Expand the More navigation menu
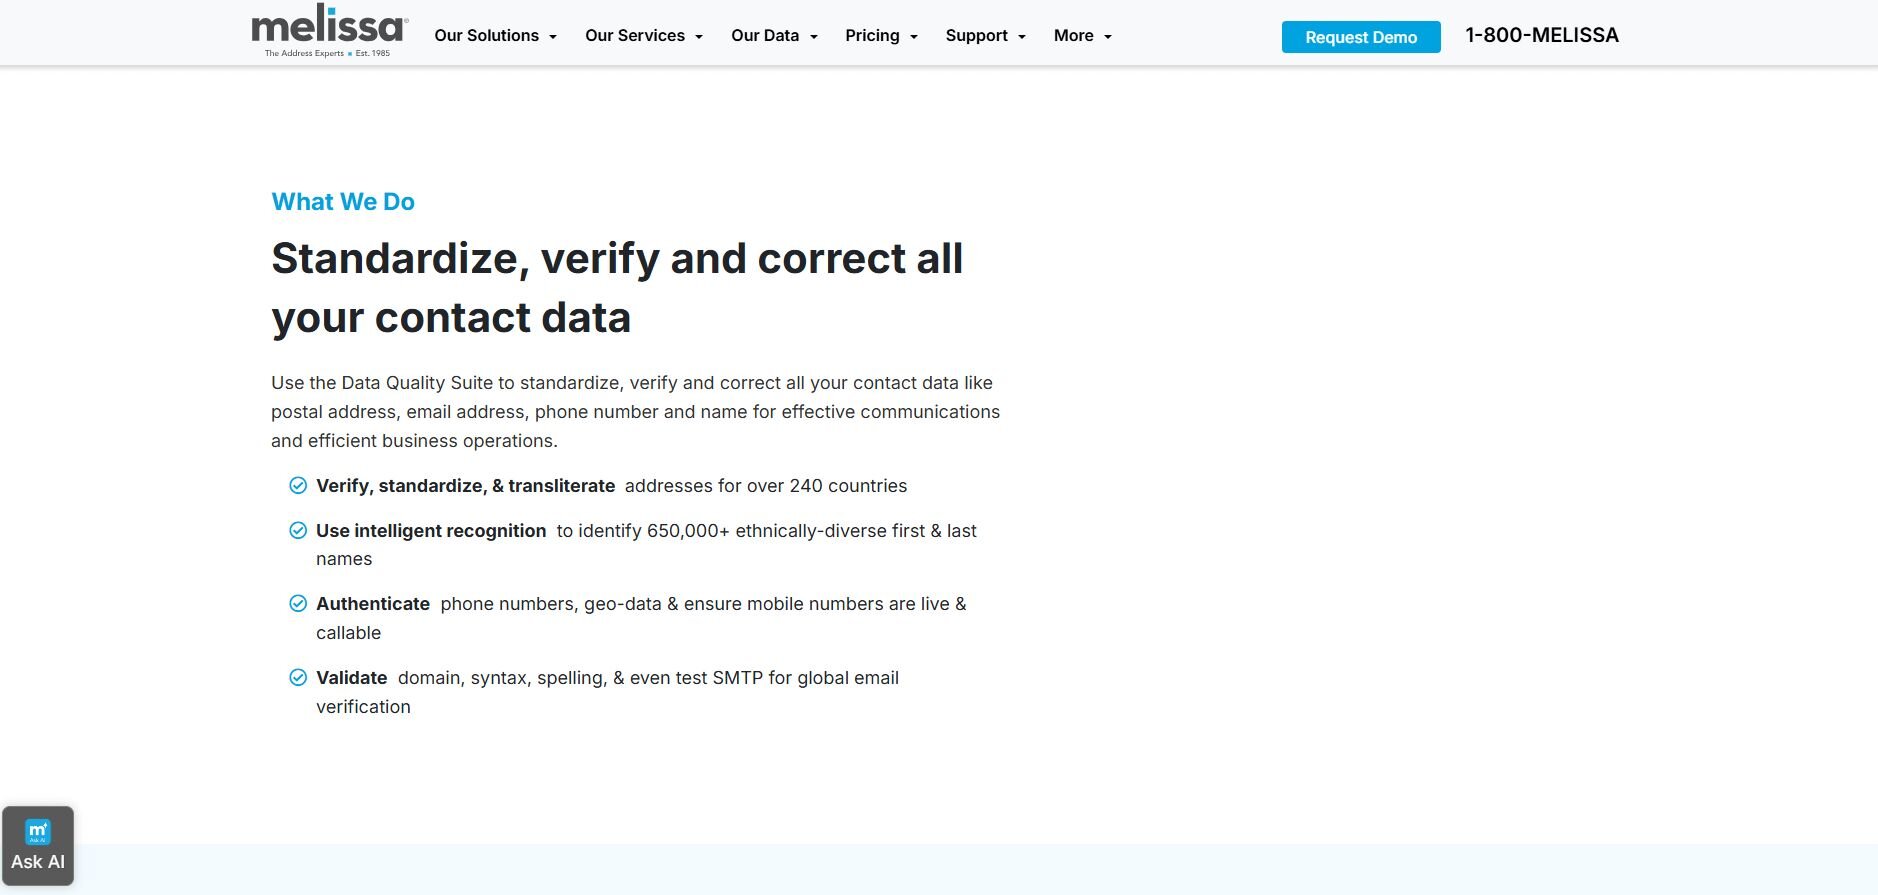 1082,36
